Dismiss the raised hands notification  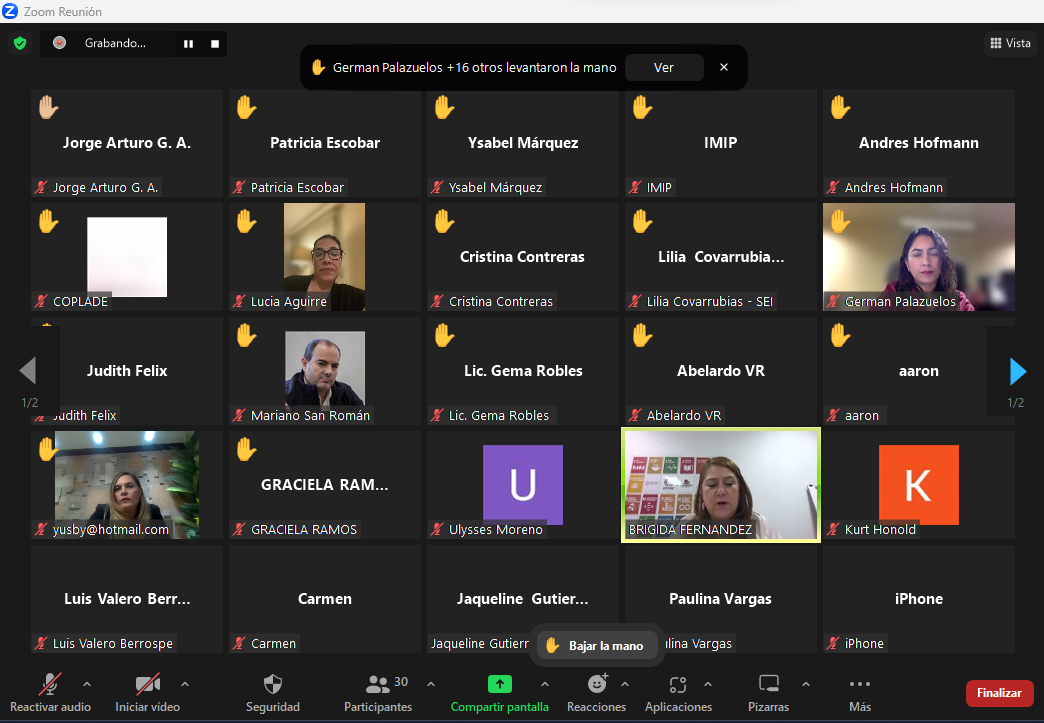[x=724, y=67]
